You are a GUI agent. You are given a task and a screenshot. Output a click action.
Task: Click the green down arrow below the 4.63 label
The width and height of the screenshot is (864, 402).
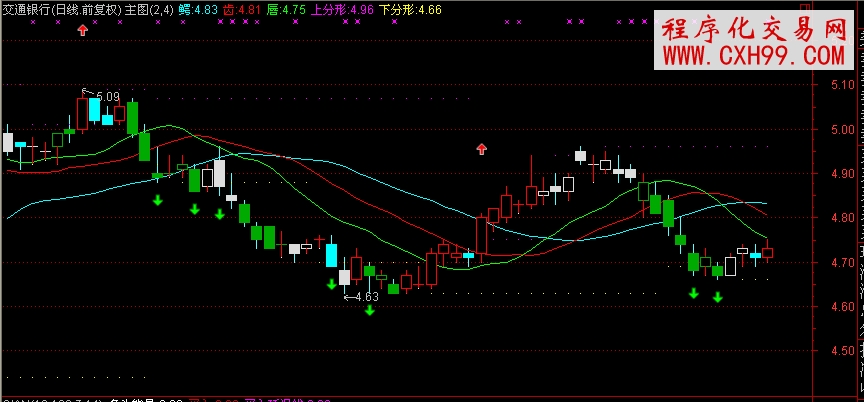point(369,311)
